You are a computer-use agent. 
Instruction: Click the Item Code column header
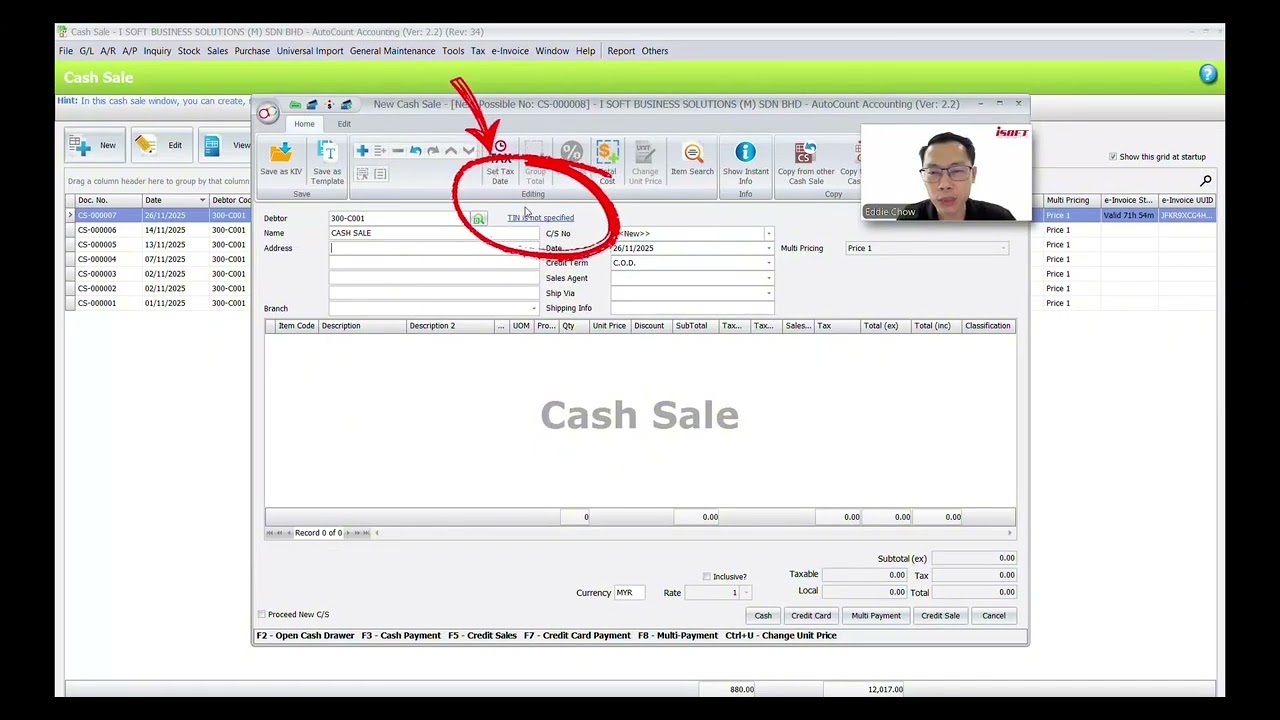click(296, 326)
